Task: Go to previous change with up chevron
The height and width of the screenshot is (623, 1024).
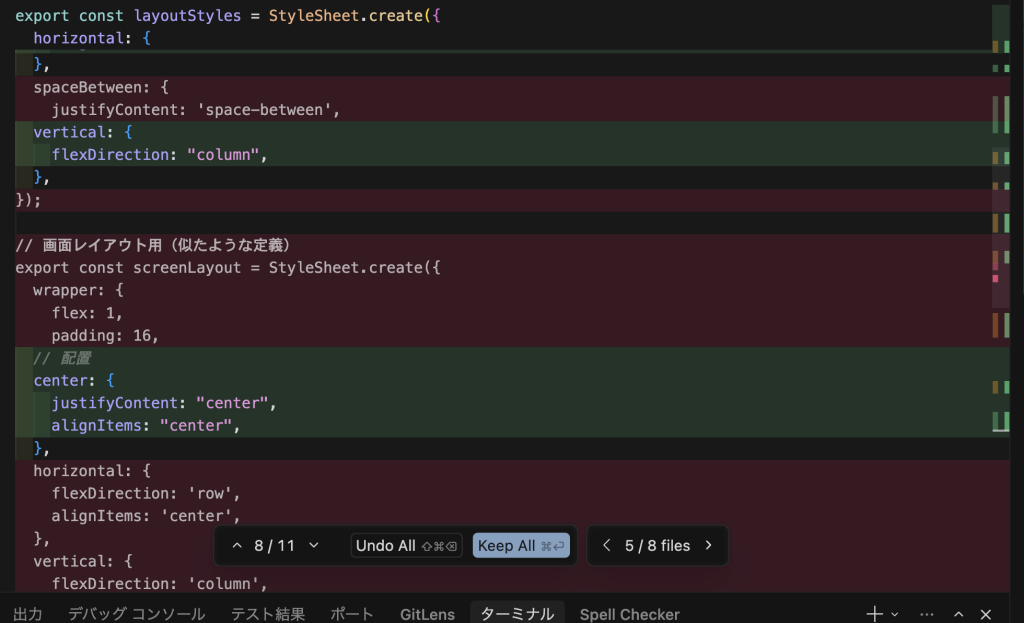Action: tap(237, 546)
